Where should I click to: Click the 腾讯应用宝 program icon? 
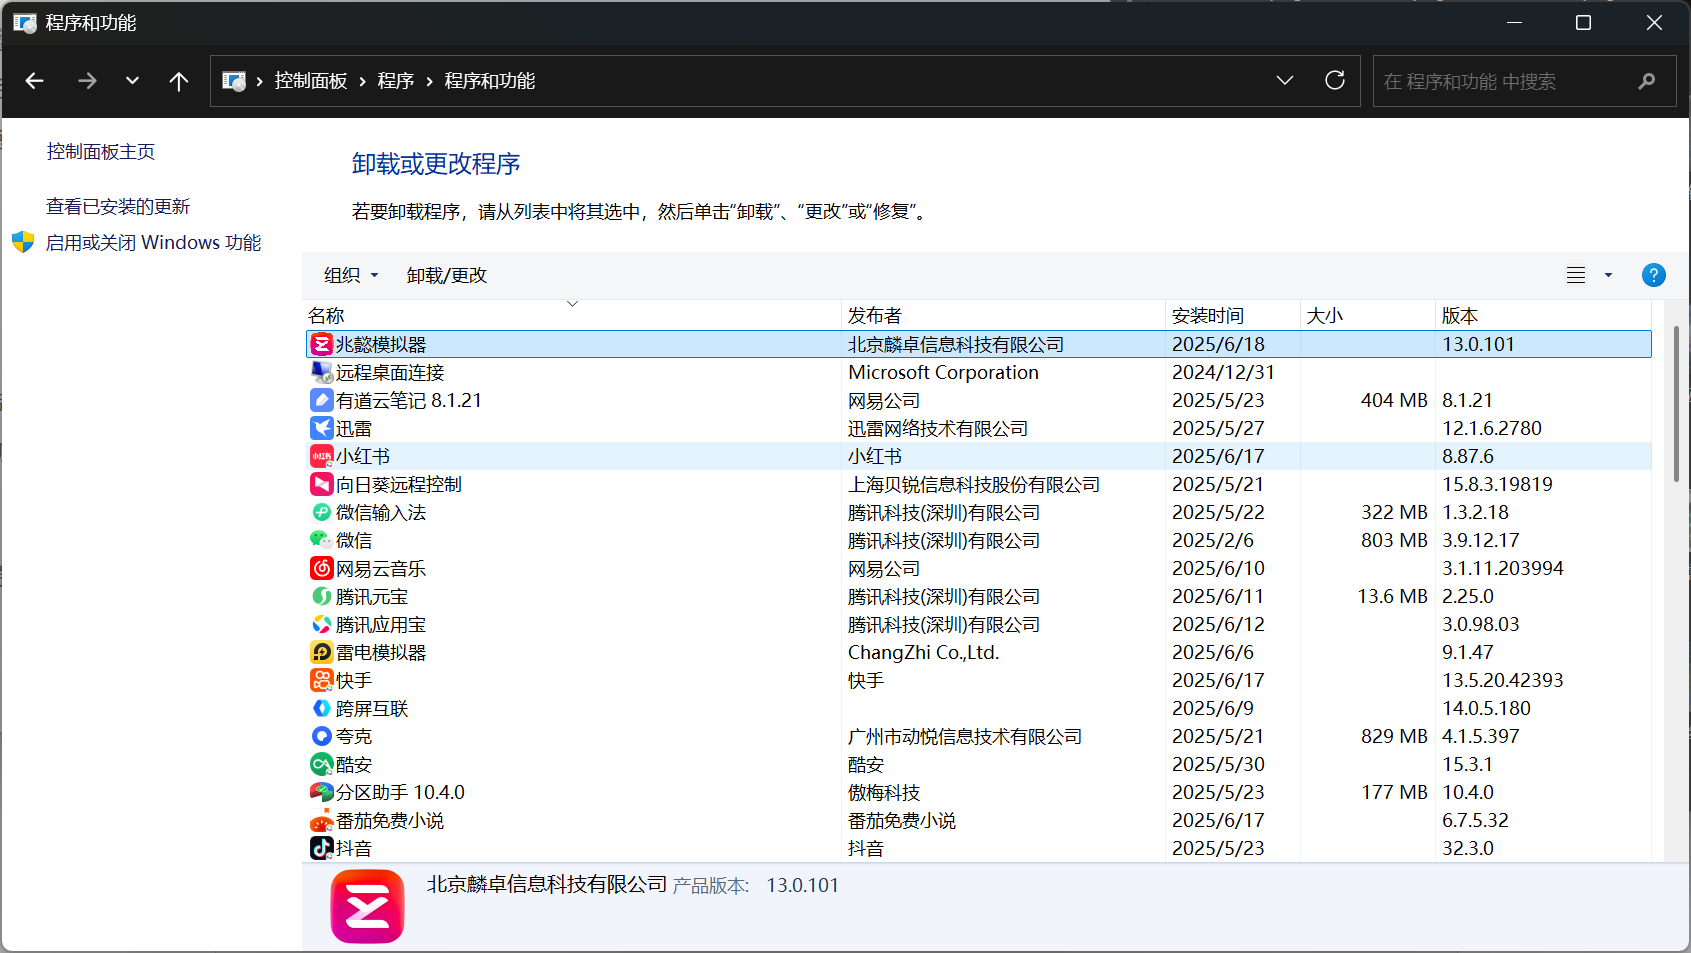[321, 624]
